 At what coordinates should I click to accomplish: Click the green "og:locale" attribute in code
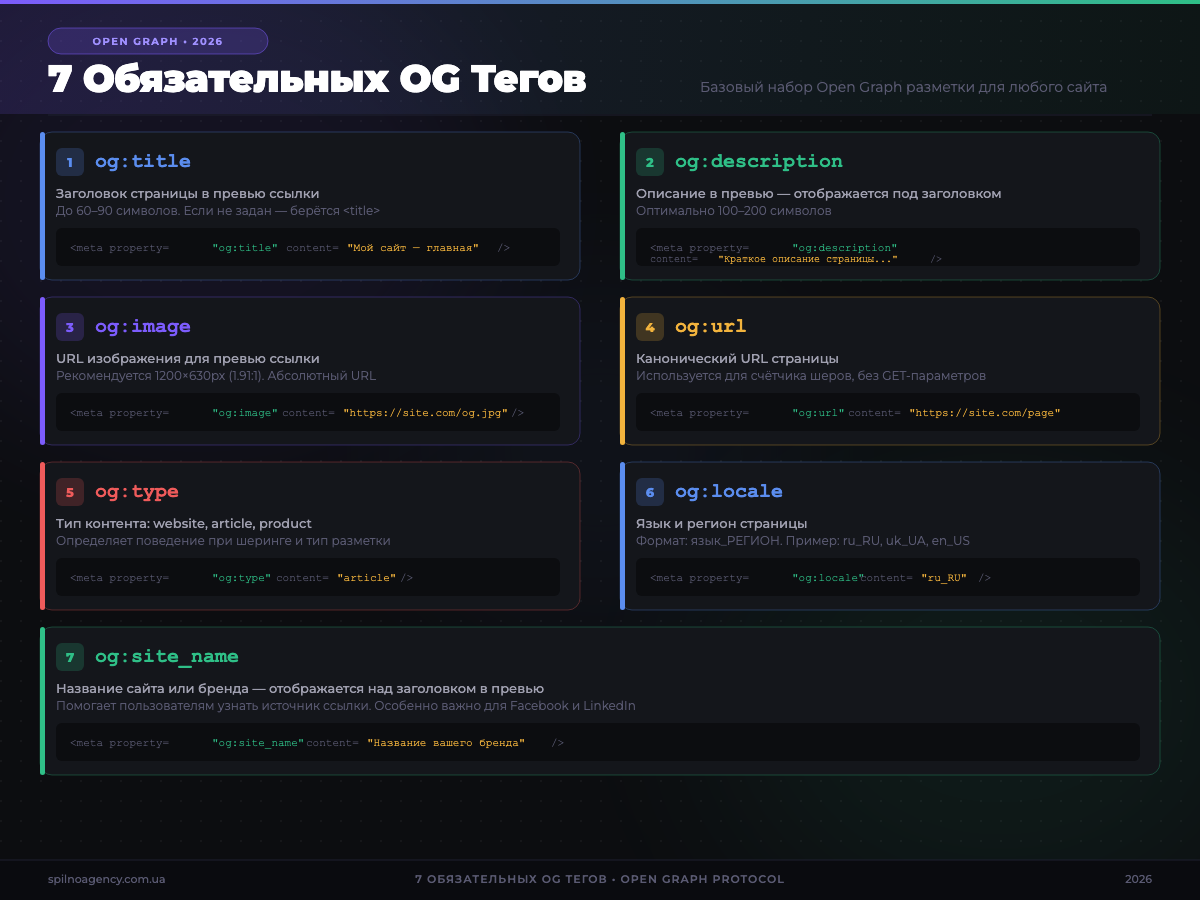[828, 577]
